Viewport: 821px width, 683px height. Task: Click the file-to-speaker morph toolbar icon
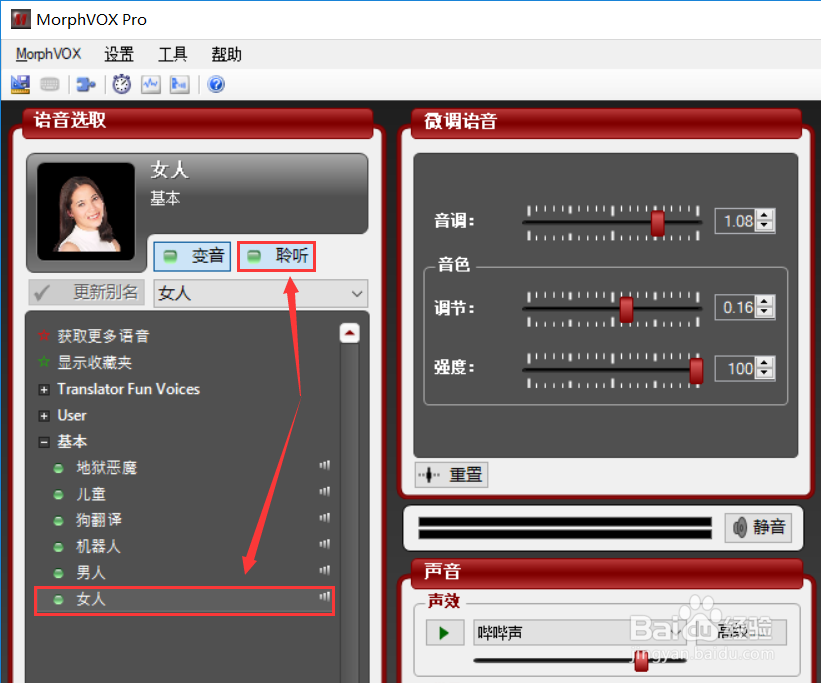180,84
